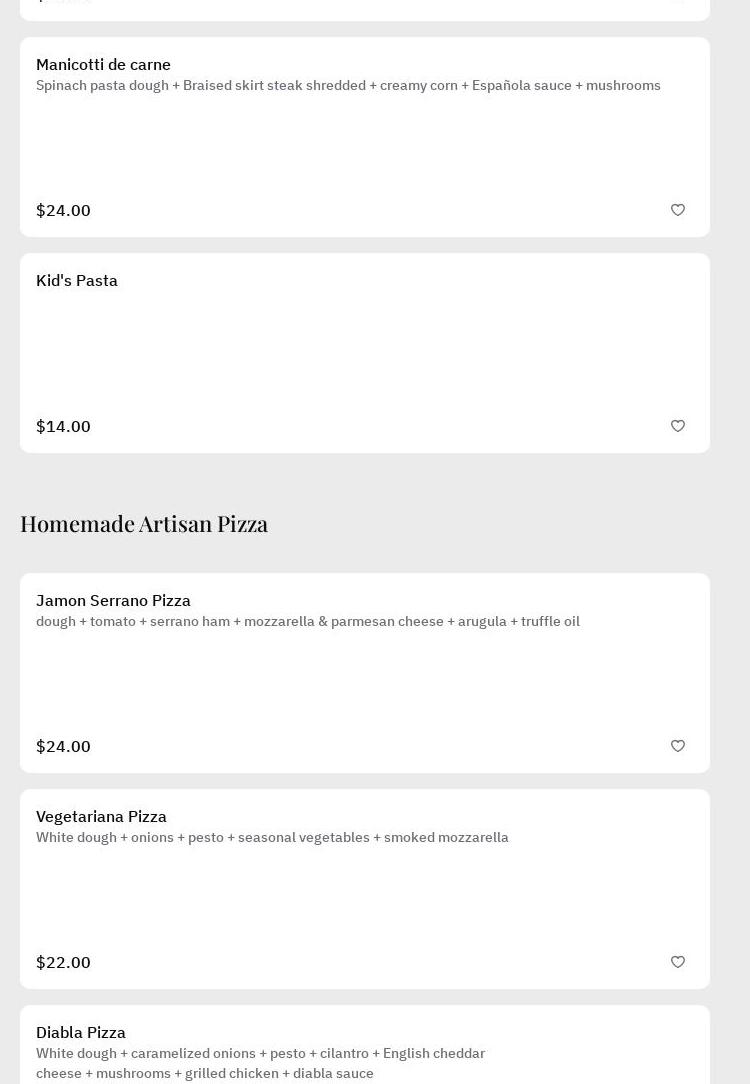Open the Manicotti de carne item title
Viewport: 750px width, 1084px height.
coord(103,65)
